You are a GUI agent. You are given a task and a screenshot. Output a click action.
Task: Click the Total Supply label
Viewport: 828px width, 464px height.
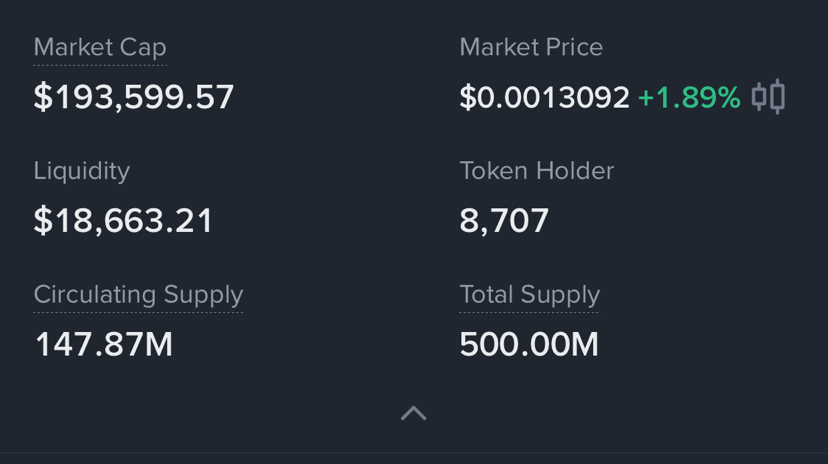[x=529, y=295]
